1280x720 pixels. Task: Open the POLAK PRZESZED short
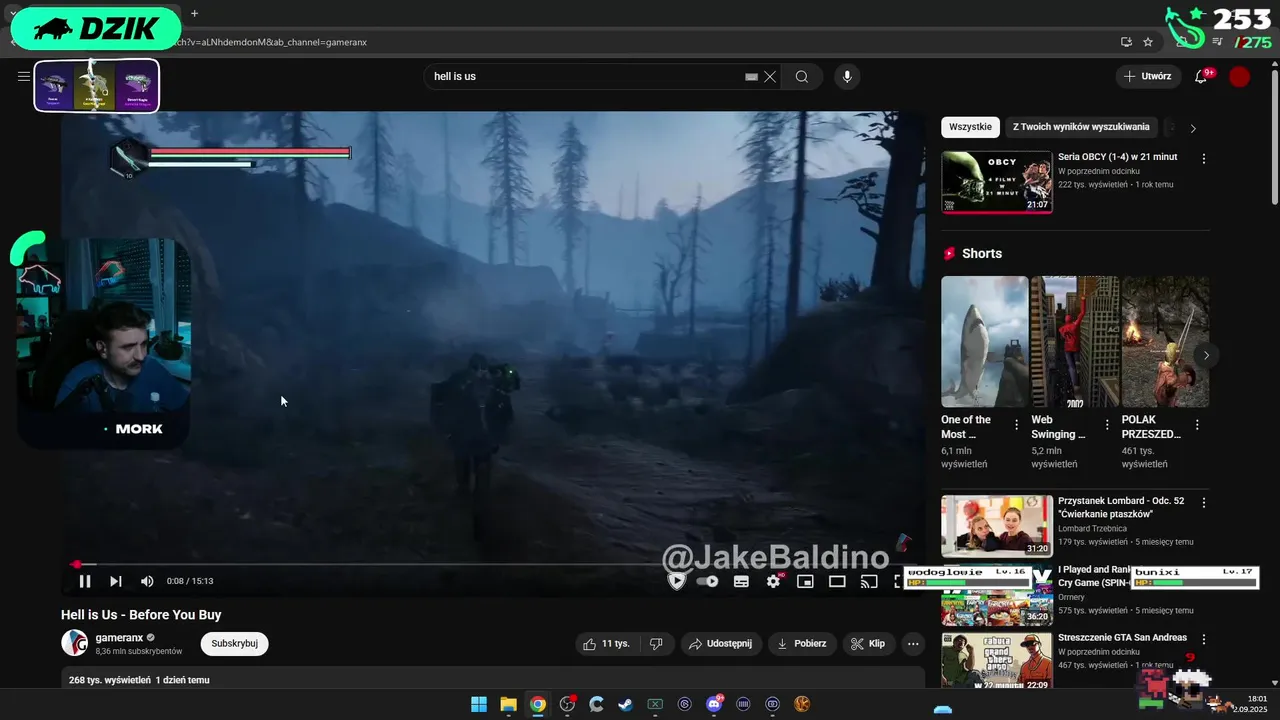pos(1165,342)
